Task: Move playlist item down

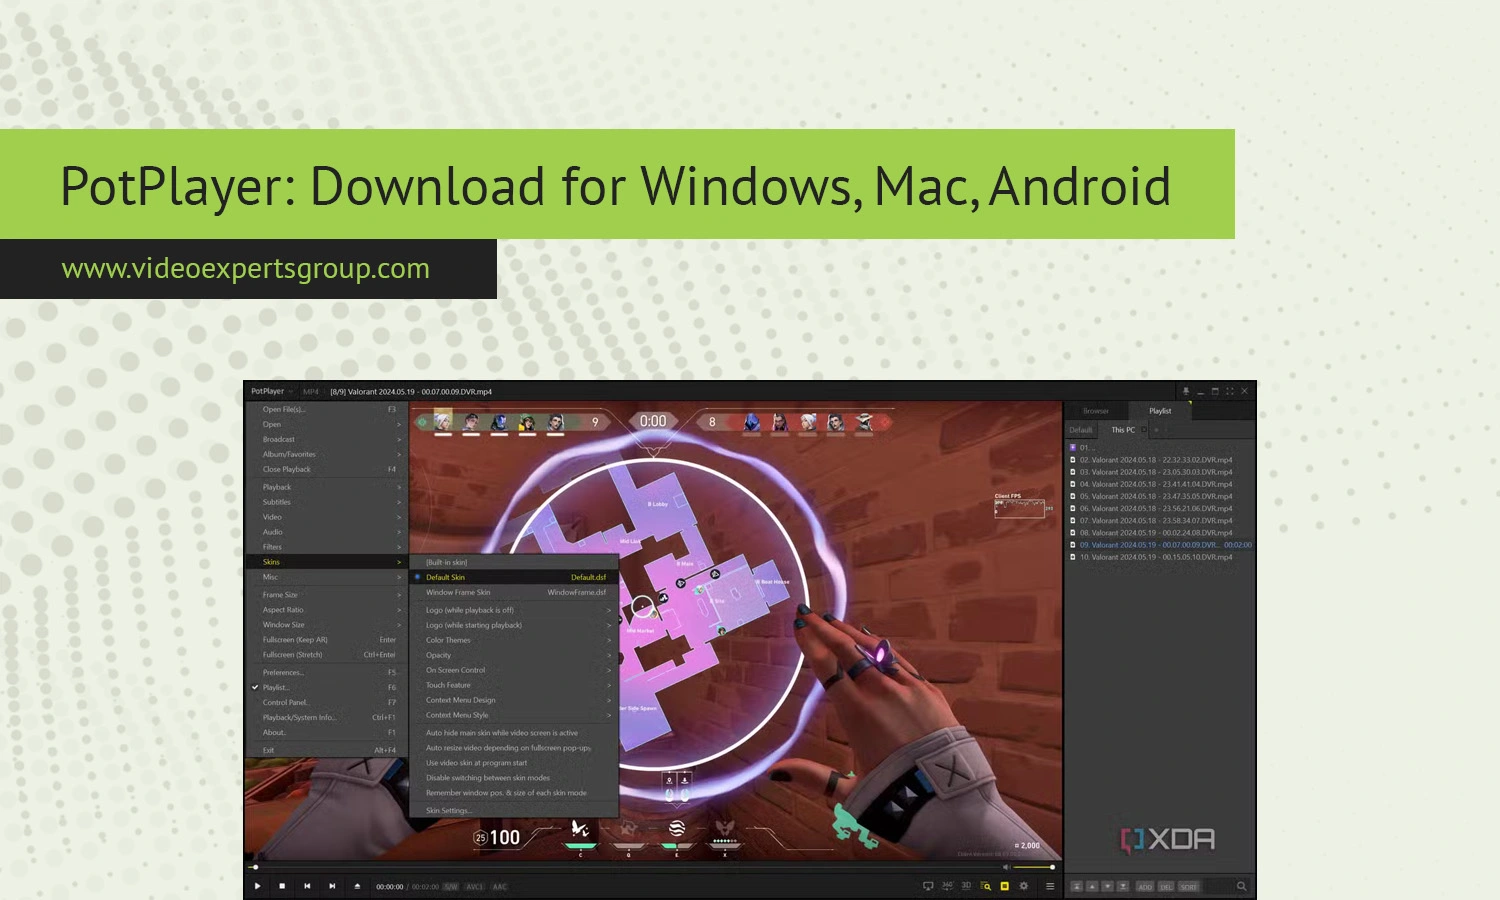Action: [1108, 887]
